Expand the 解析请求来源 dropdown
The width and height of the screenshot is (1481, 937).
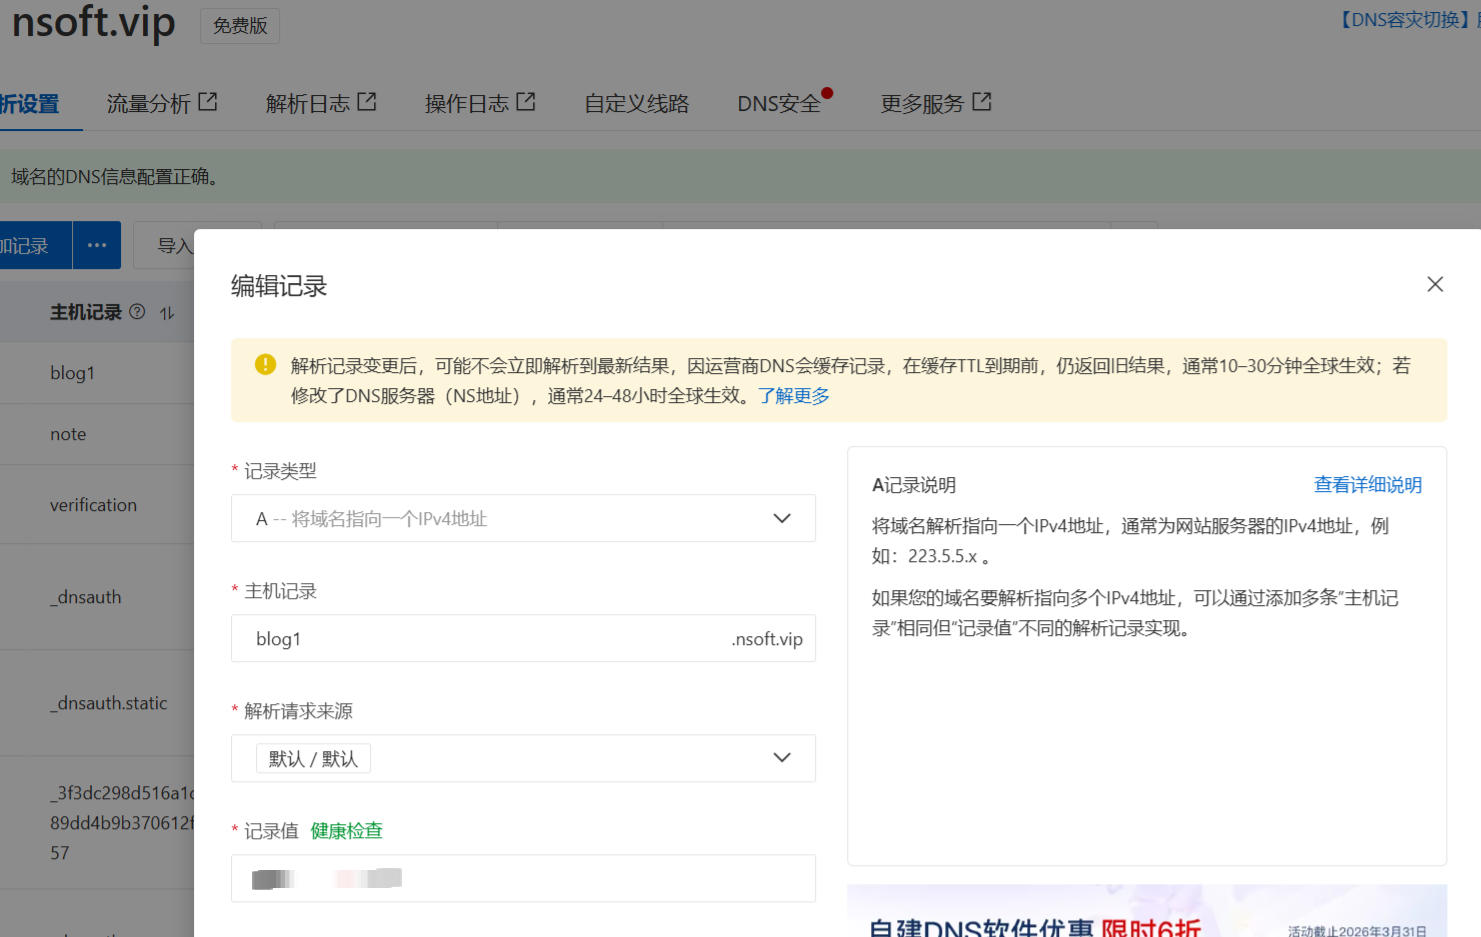click(x=522, y=758)
